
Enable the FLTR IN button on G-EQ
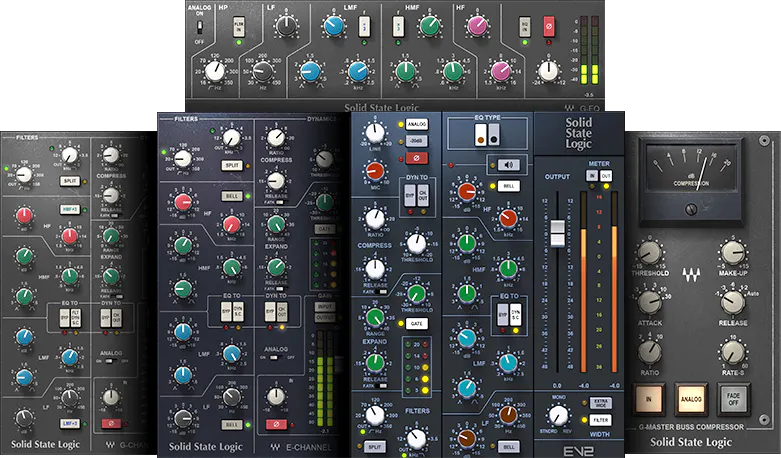pyautogui.click(x=239, y=27)
